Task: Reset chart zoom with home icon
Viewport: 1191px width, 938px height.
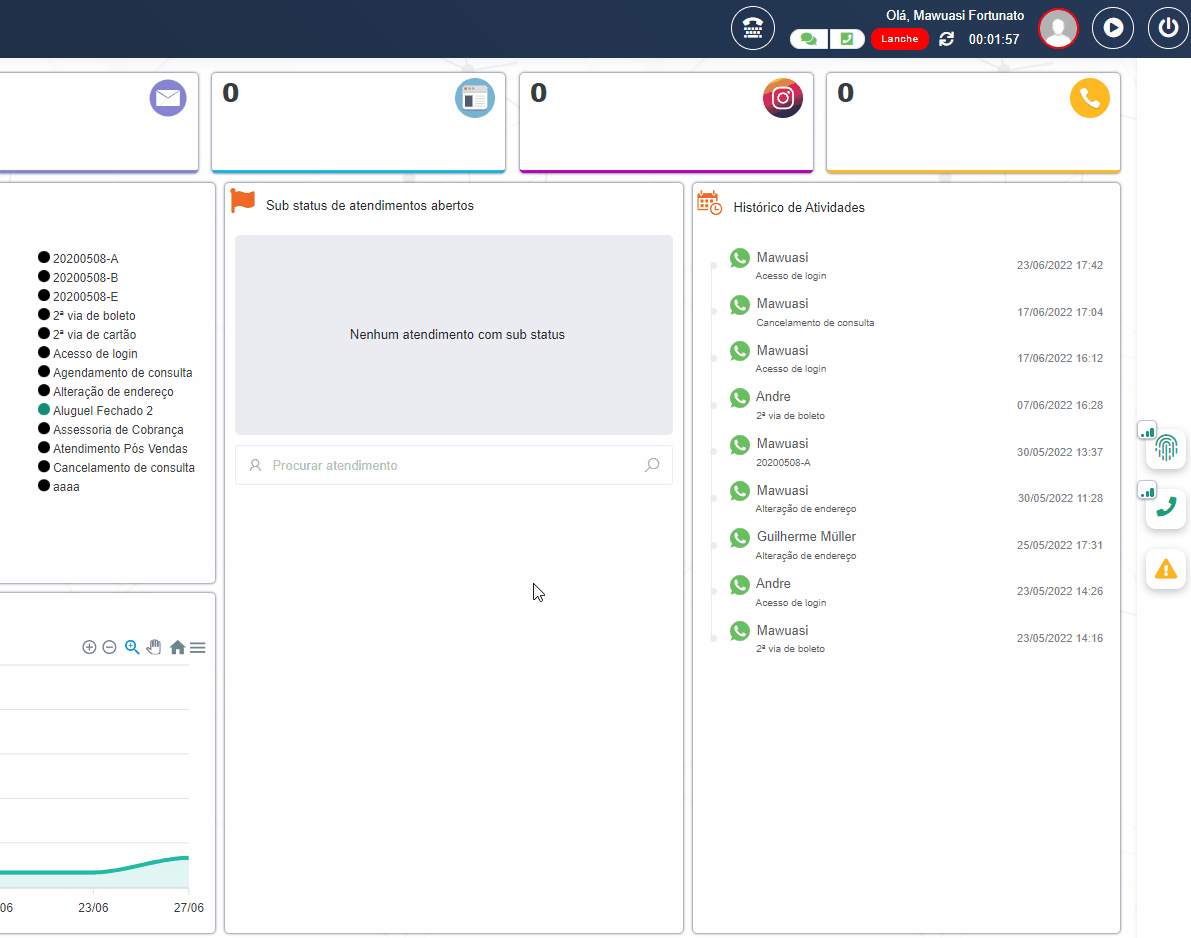Action: (177, 647)
